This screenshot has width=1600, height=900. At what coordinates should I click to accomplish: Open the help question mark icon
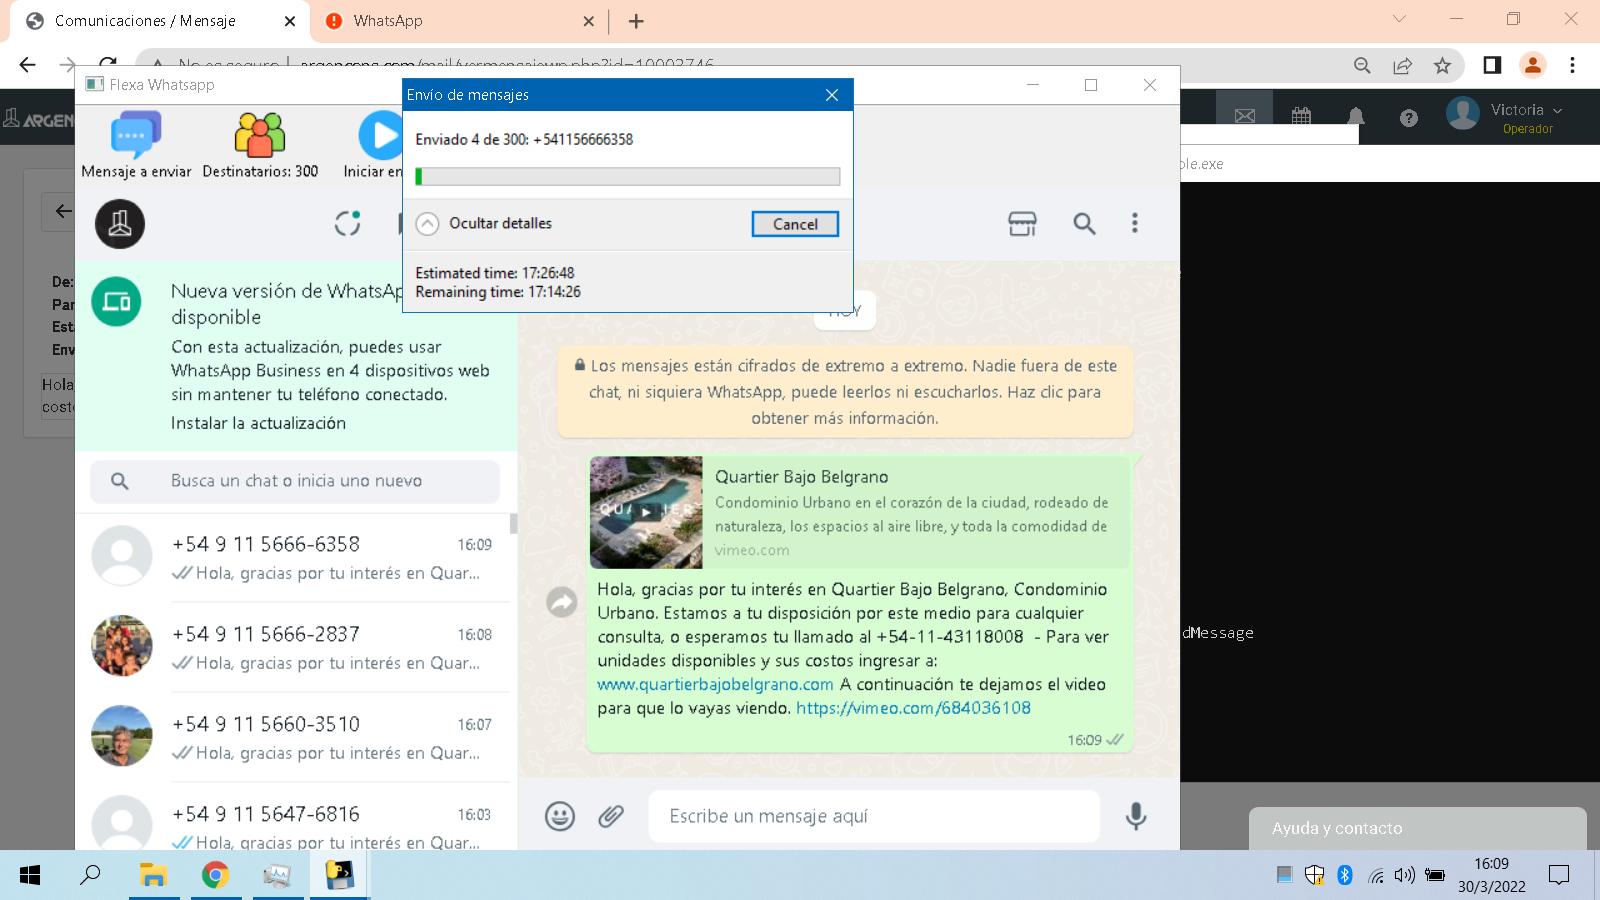(x=1409, y=118)
